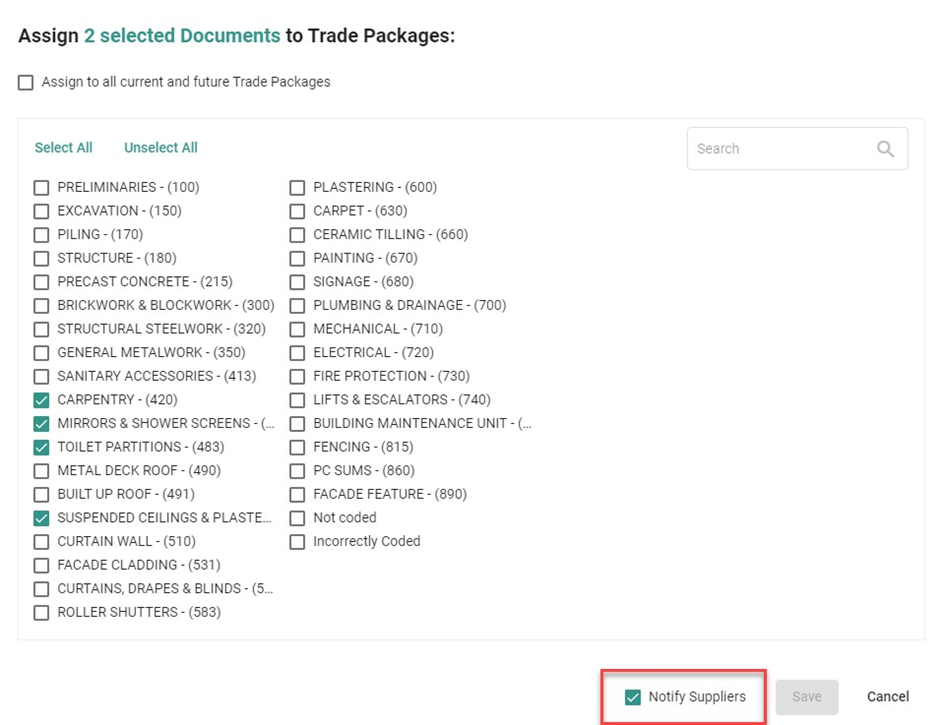Click the Unselect All link

(160, 148)
